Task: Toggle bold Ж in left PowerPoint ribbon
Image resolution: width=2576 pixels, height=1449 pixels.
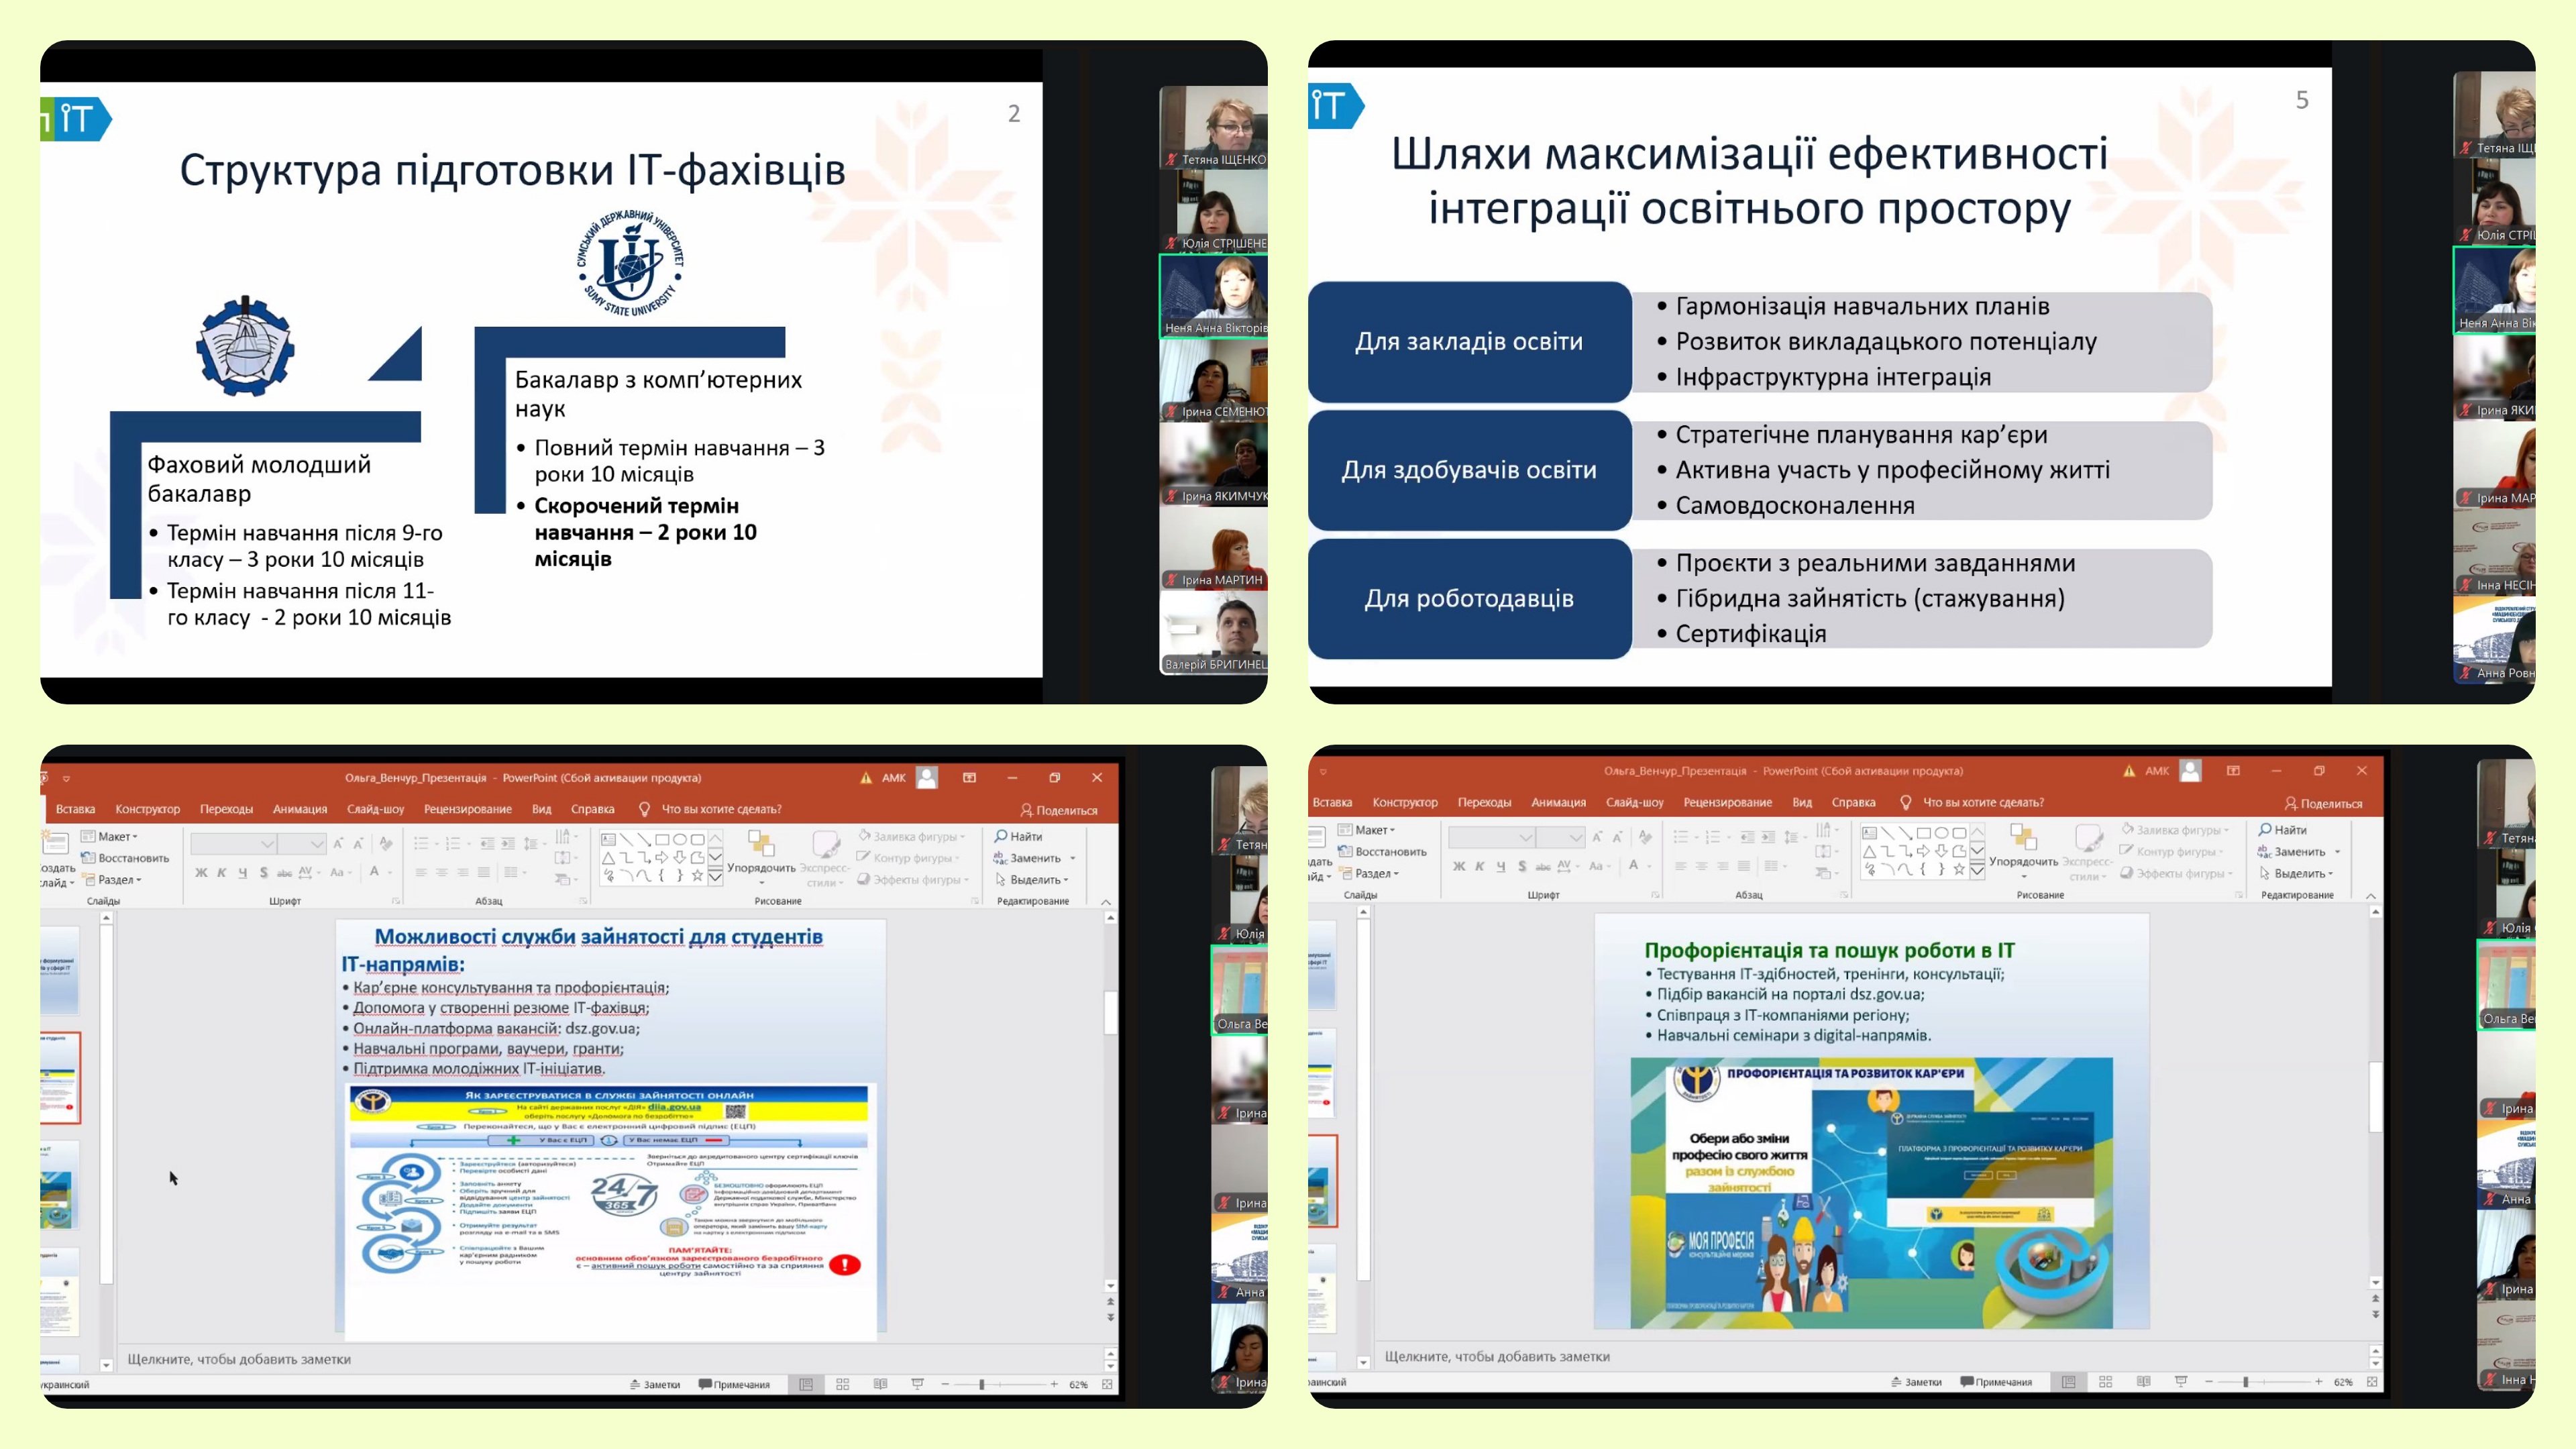Action: click(201, 872)
